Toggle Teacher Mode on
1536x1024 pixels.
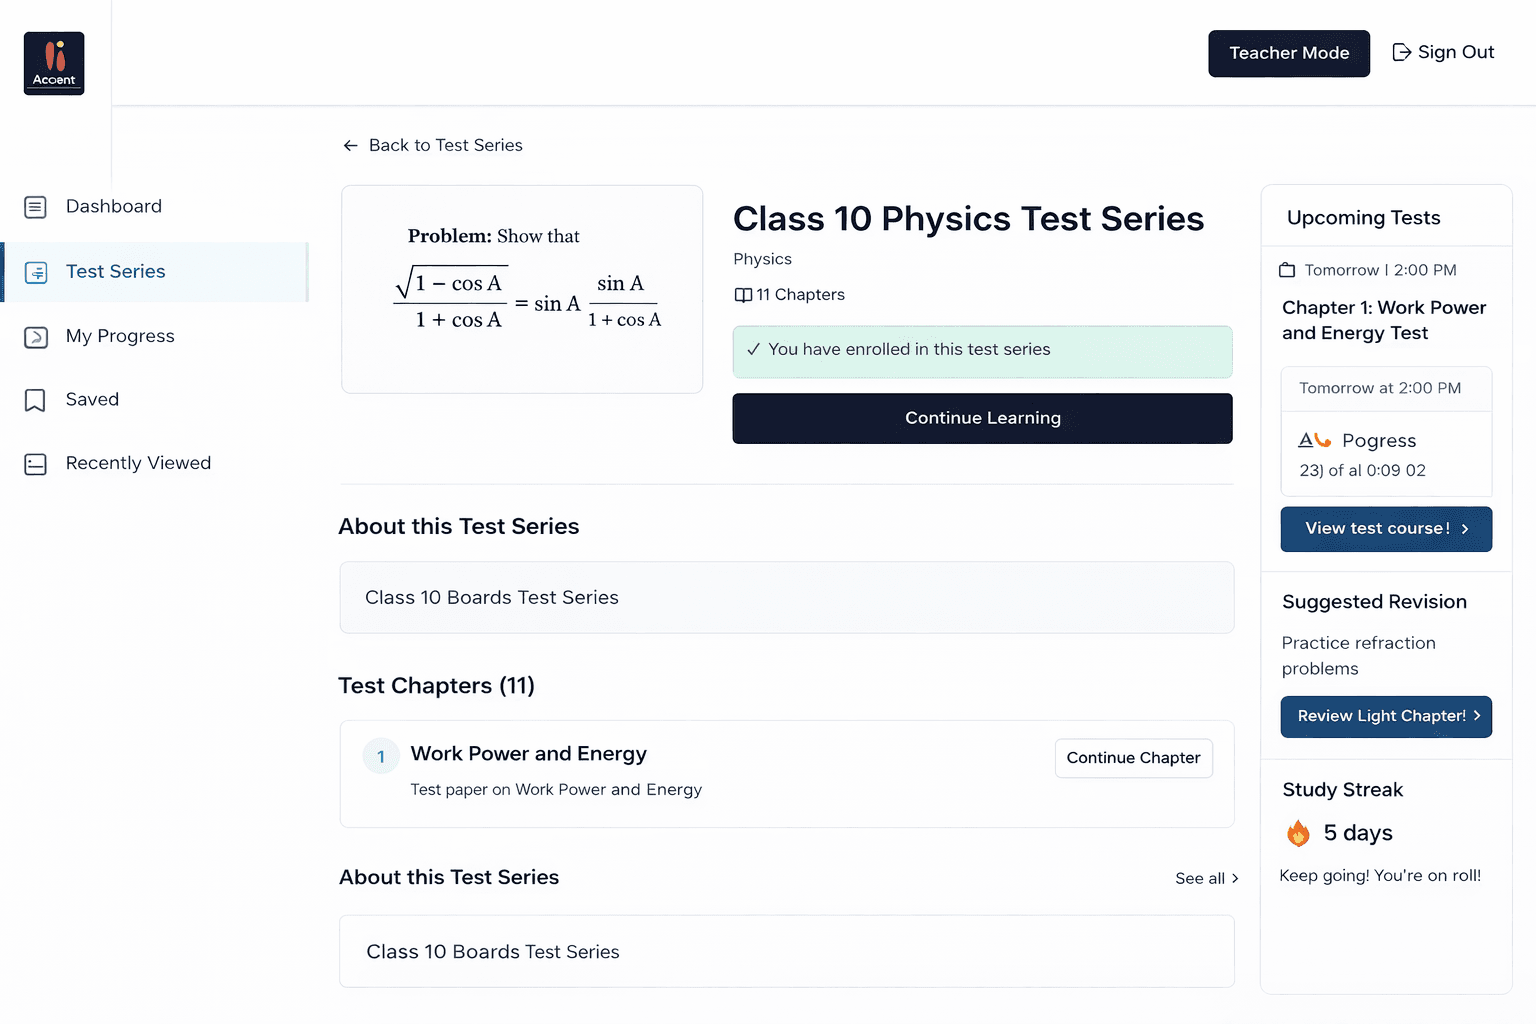(1288, 53)
